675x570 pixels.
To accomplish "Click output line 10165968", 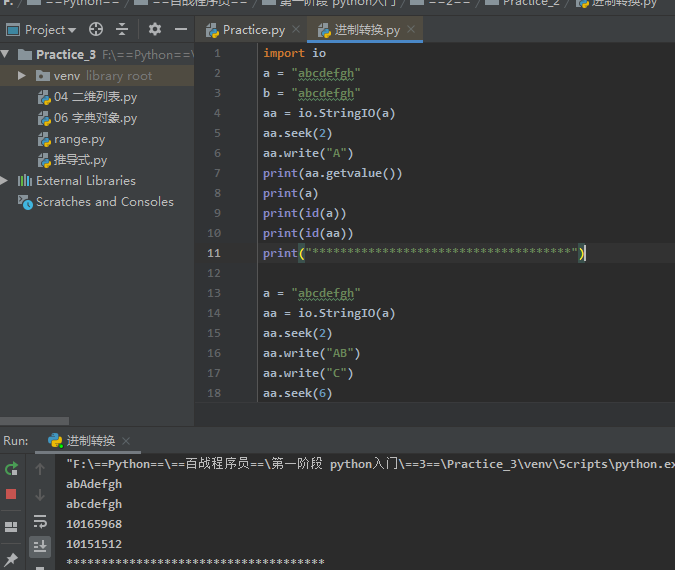I will [x=94, y=524].
